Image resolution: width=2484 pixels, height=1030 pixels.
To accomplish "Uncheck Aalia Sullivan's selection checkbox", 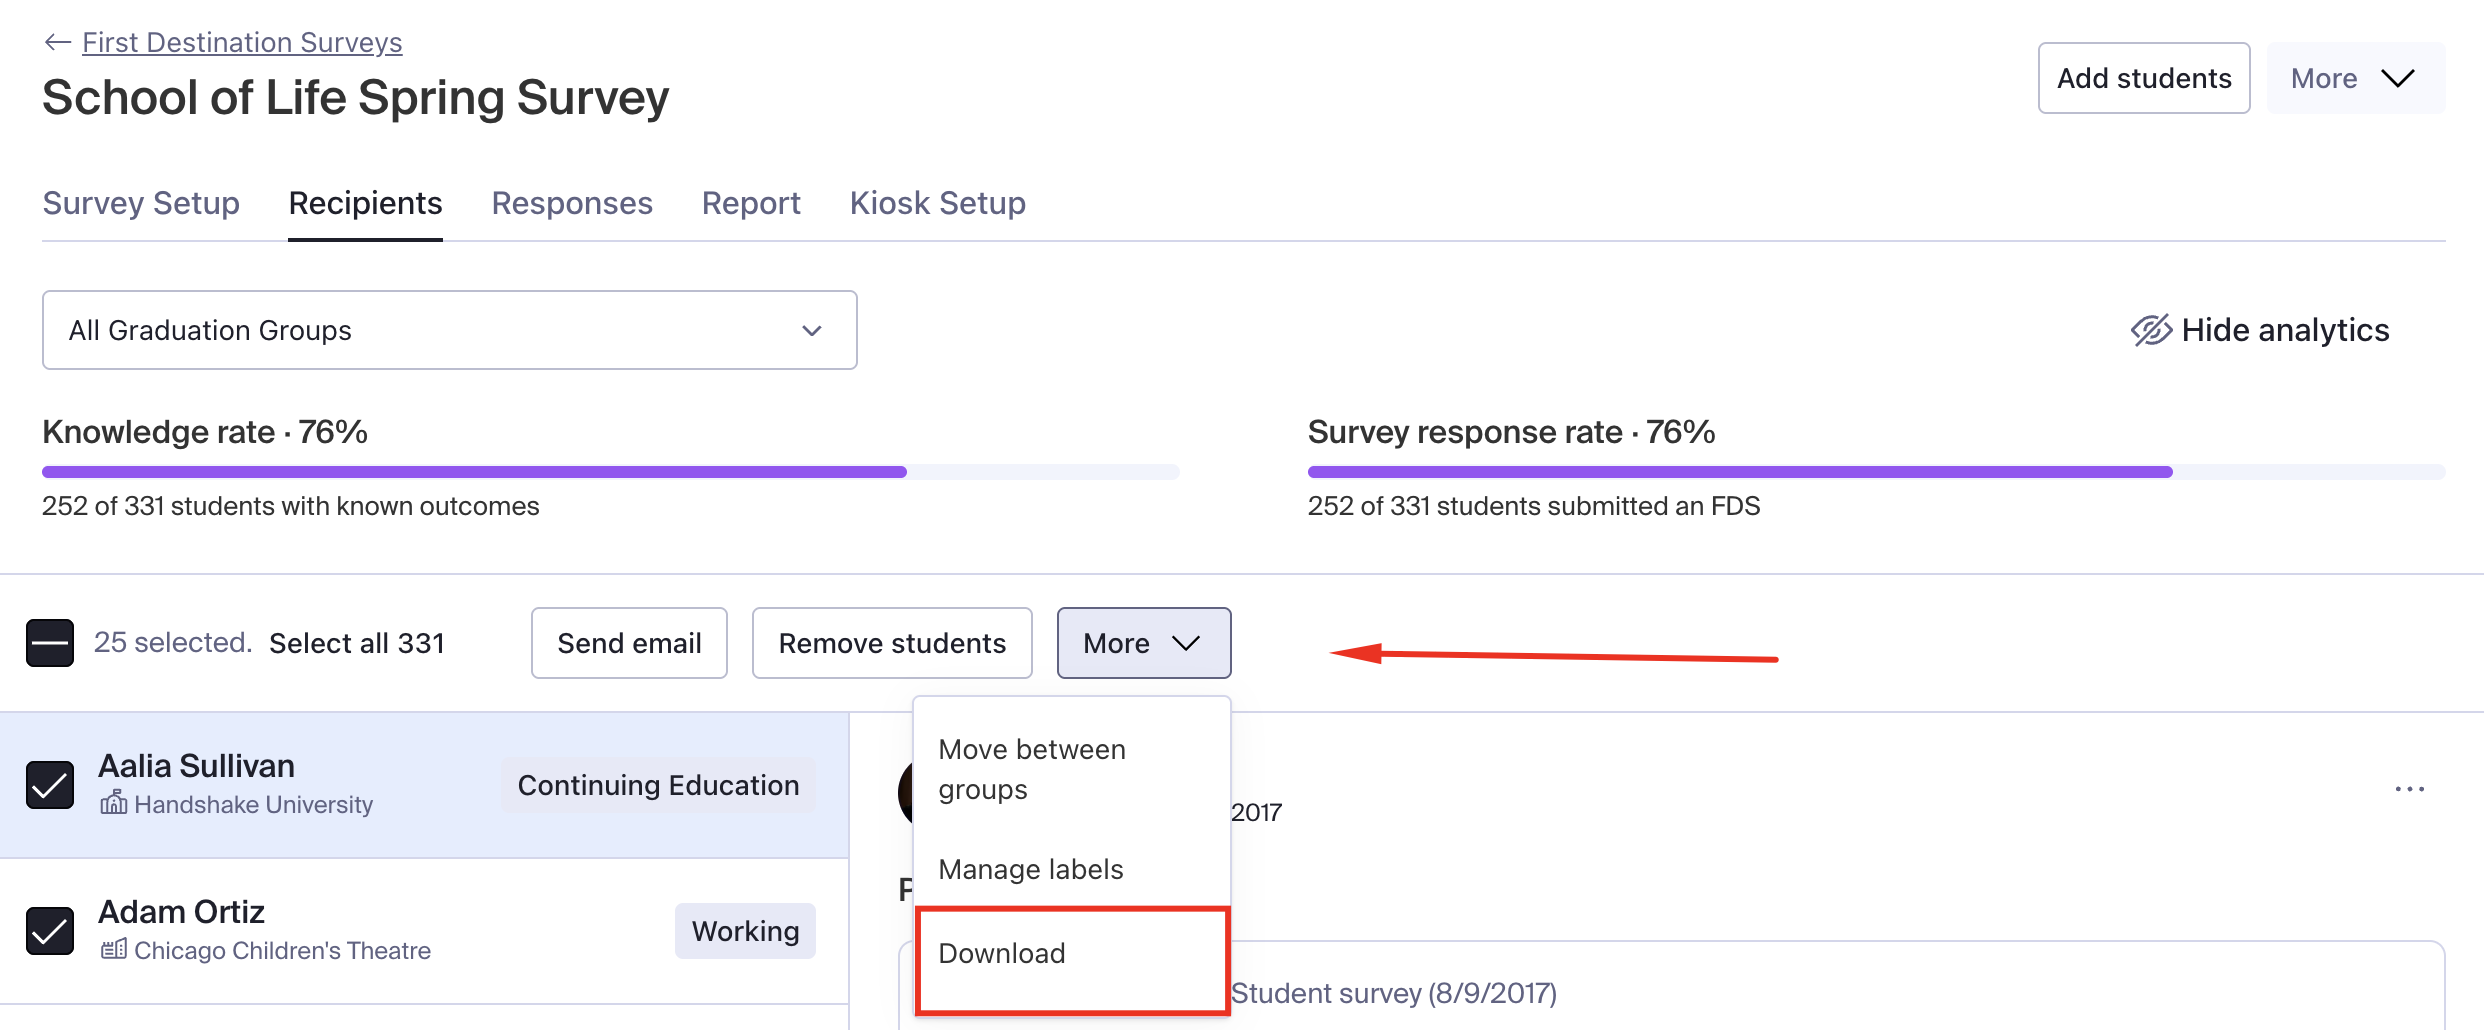I will pos(49,784).
